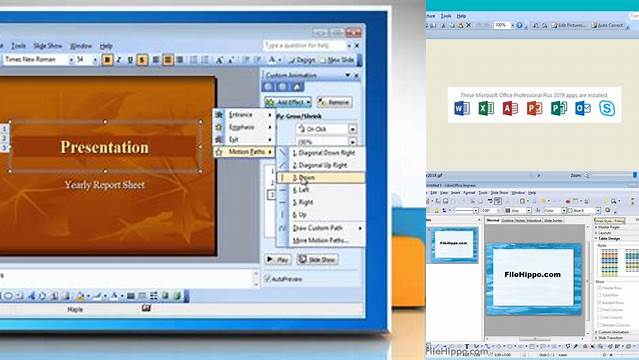Click the Excel app icon
Screen dimensions: 639x360
tap(486, 108)
